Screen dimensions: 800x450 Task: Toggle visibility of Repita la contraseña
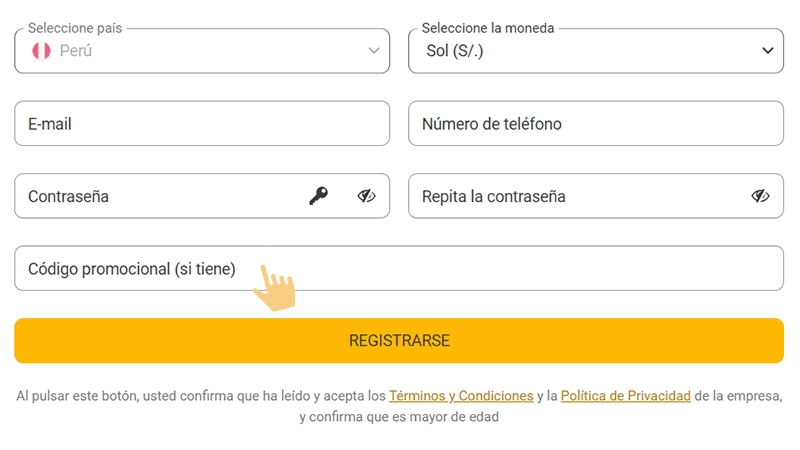[760, 196]
